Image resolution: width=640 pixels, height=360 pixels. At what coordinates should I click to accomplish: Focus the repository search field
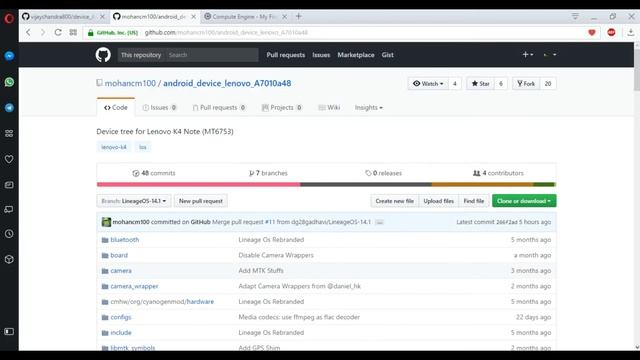pyautogui.click(x=211, y=55)
